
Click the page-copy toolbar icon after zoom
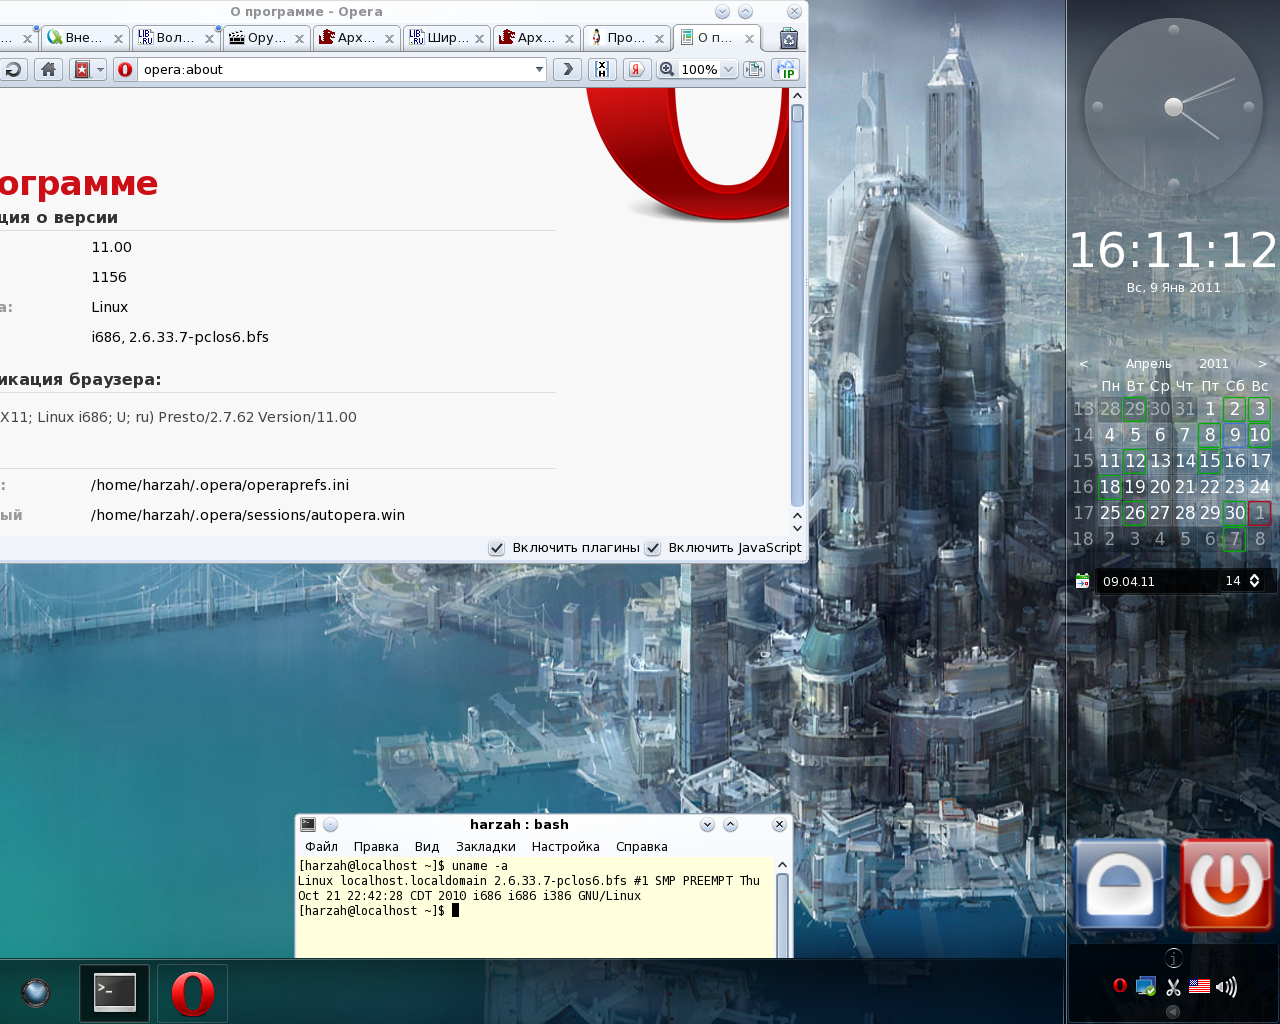[754, 69]
